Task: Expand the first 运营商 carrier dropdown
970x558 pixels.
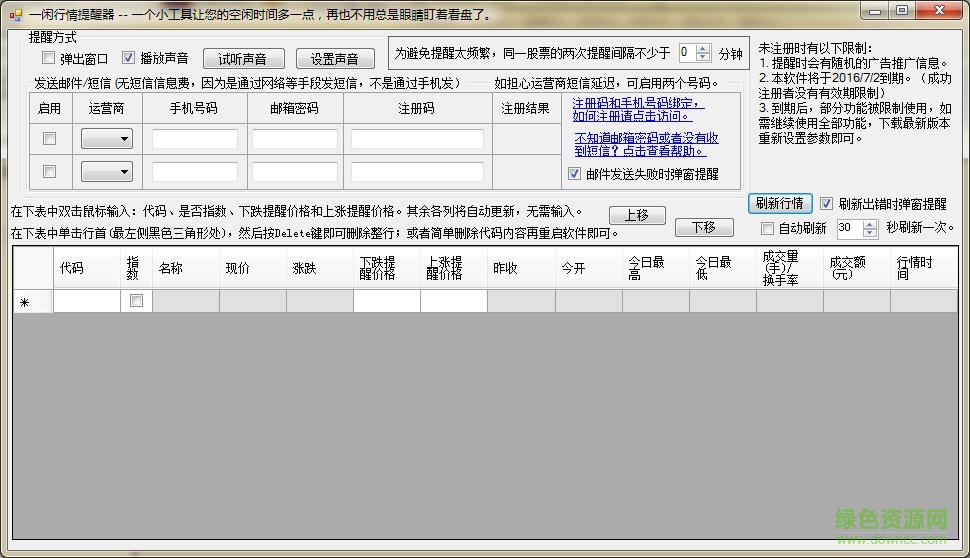Action: (107, 139)
